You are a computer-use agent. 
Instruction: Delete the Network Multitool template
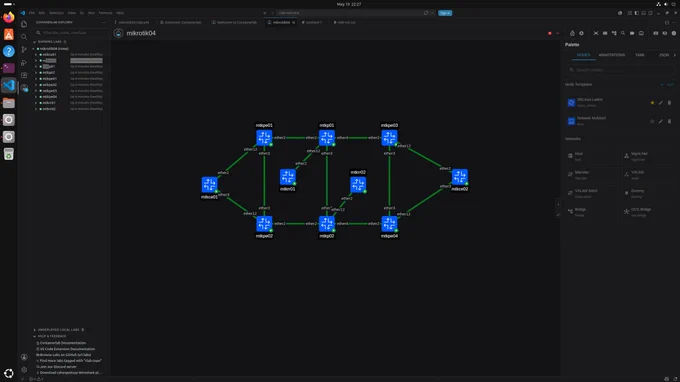[x=669, y=121]
